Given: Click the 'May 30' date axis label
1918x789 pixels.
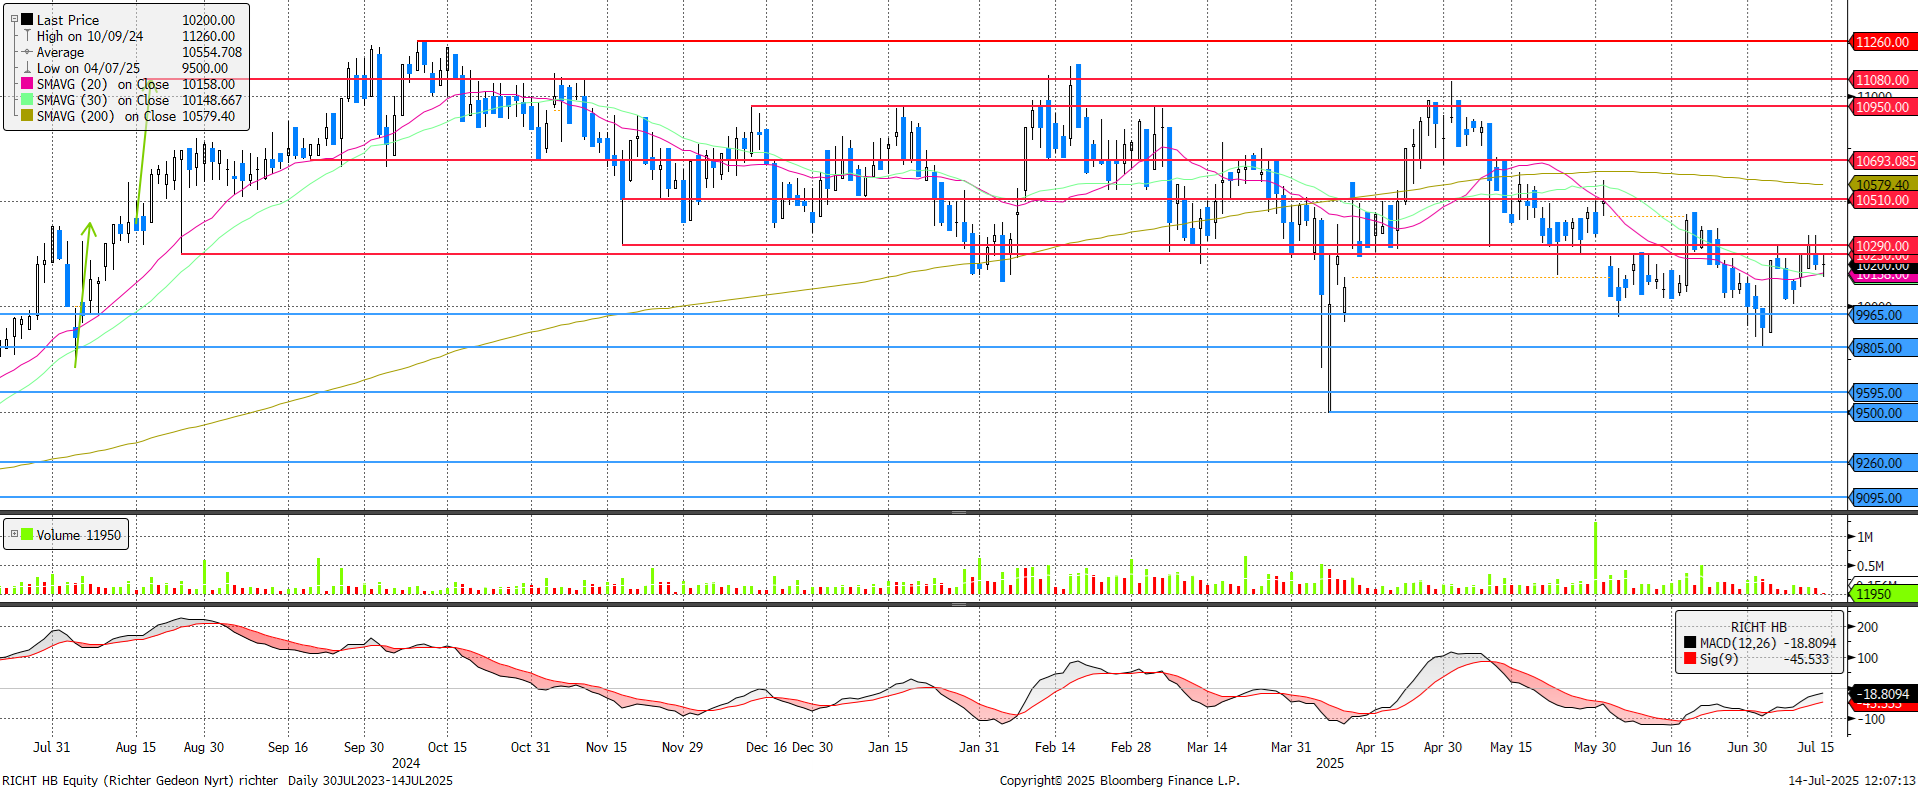Looking at the screenshot, I should tap(1595, 747).
